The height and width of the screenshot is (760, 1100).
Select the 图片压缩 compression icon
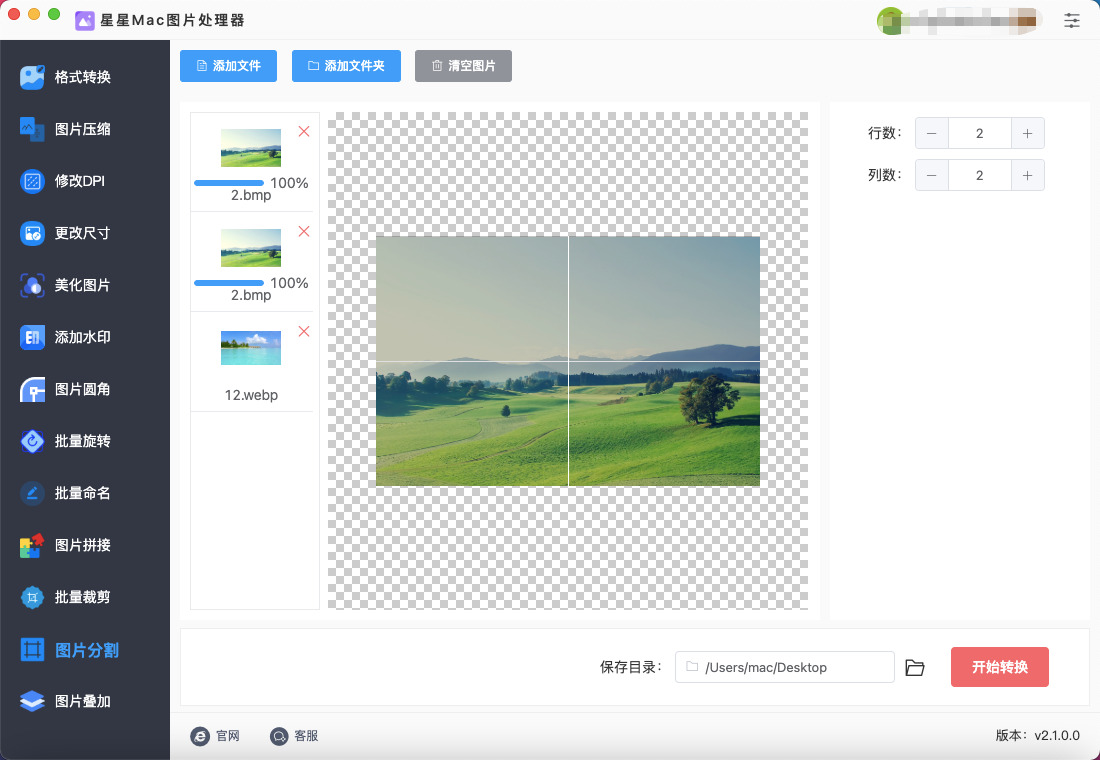click(x=32, y=129)
